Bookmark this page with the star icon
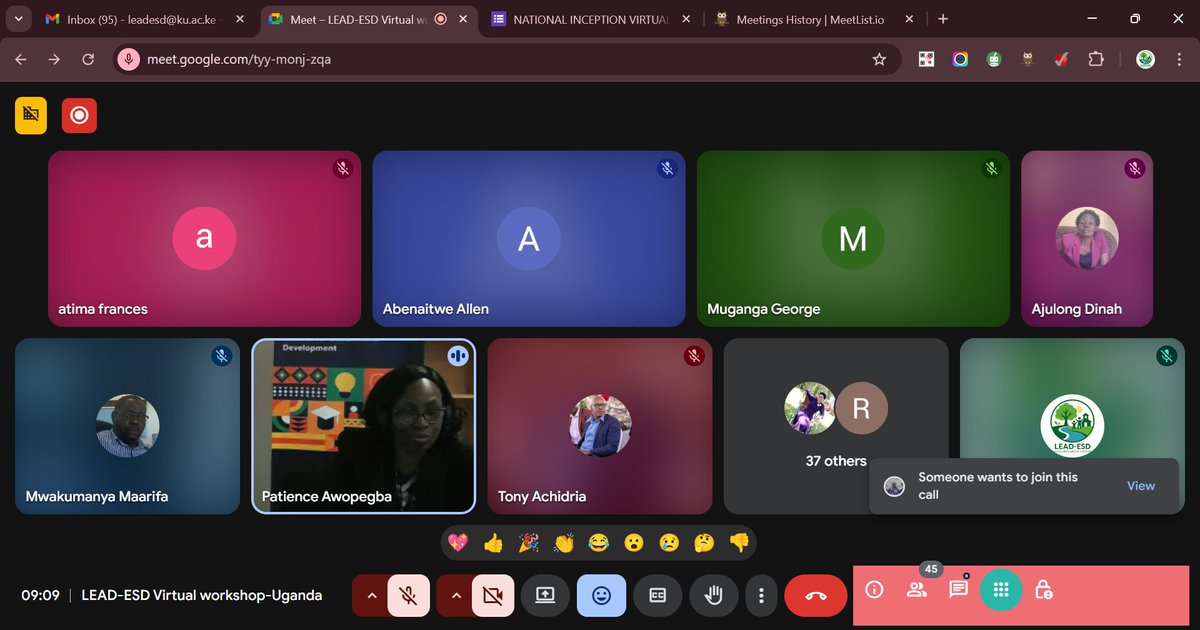The image size is (1200, 630). point(879,59)
